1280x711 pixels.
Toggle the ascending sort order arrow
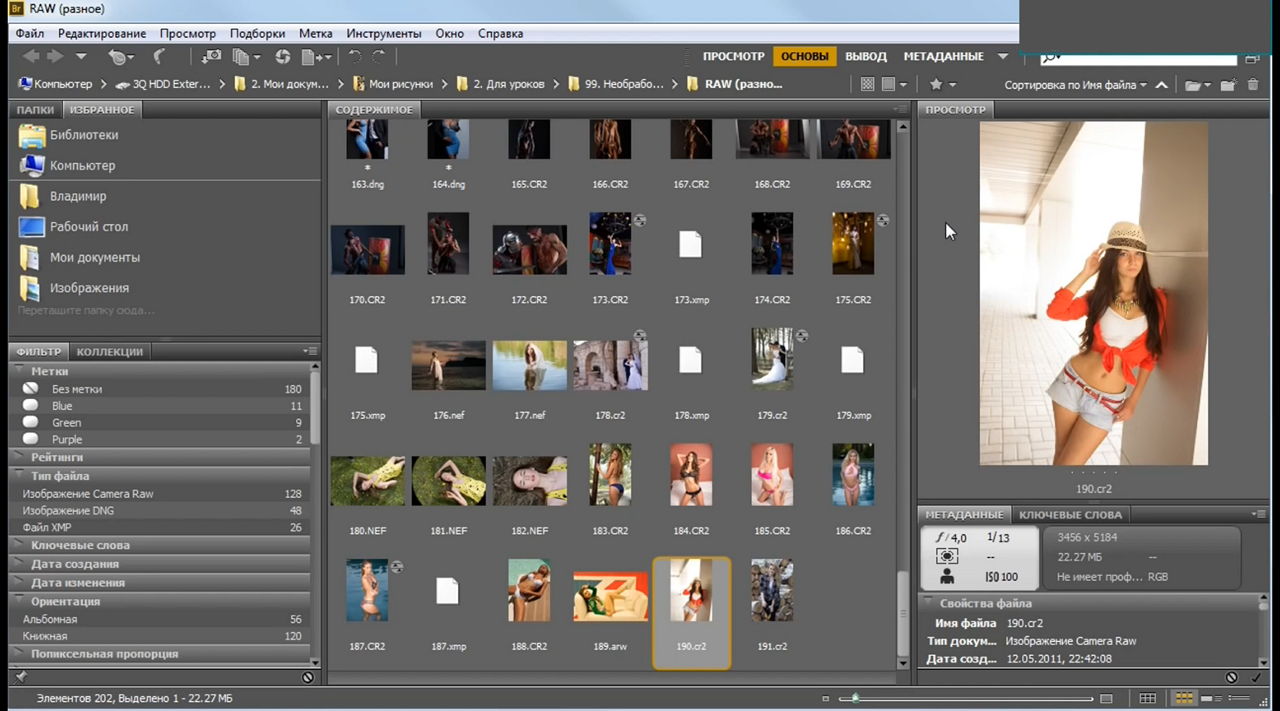click(x=1162, y=85)
